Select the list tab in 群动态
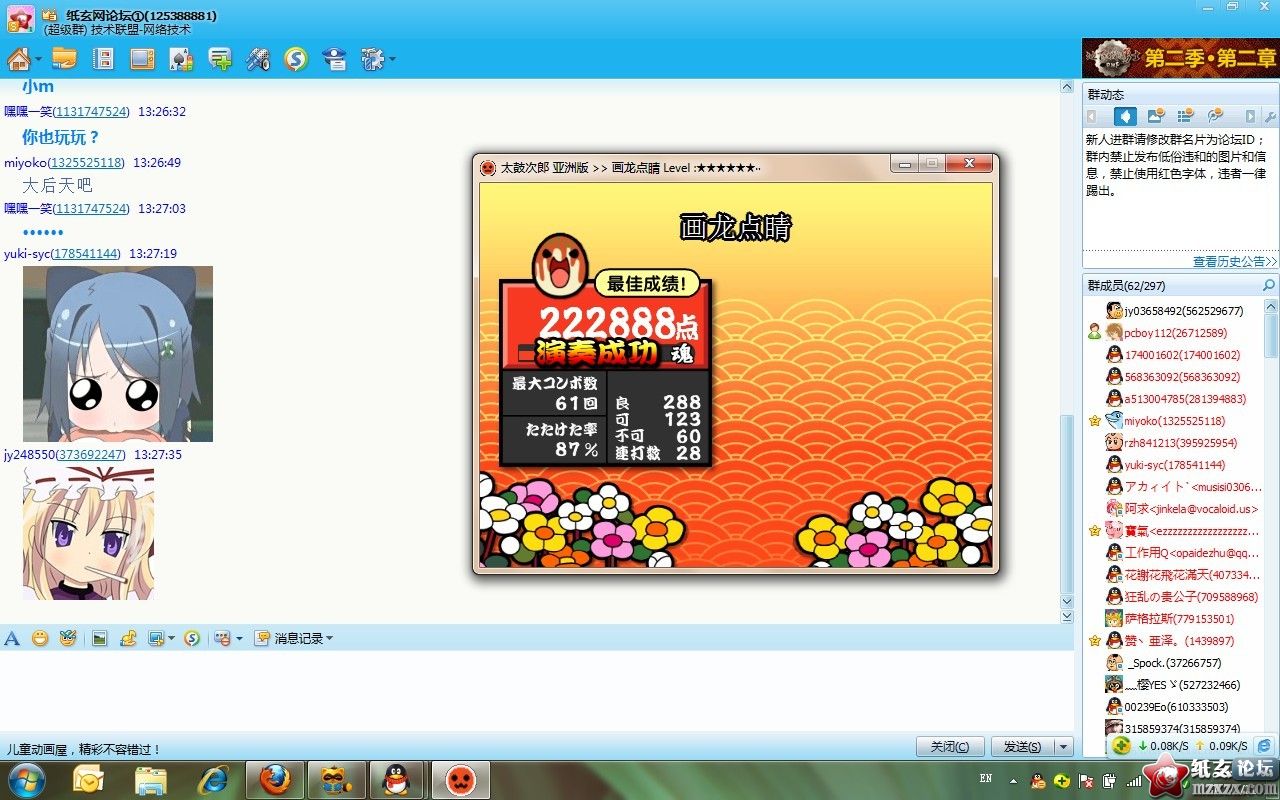The image size is (1280, 800). click(1186, 116)
